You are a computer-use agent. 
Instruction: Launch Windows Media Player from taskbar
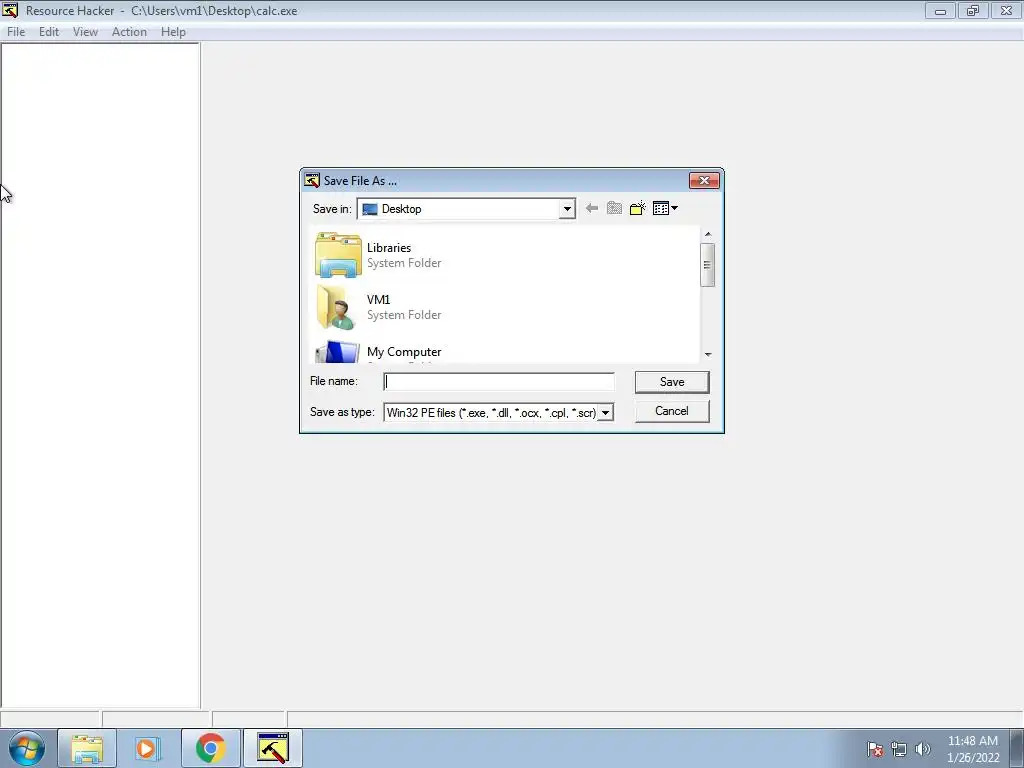pos(147,748)
